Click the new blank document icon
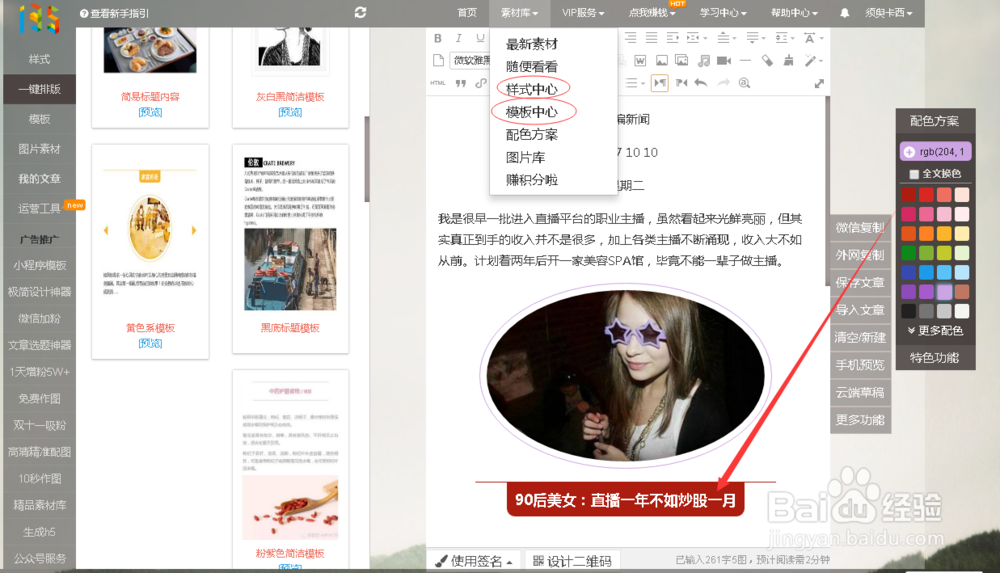 point(438,61)
